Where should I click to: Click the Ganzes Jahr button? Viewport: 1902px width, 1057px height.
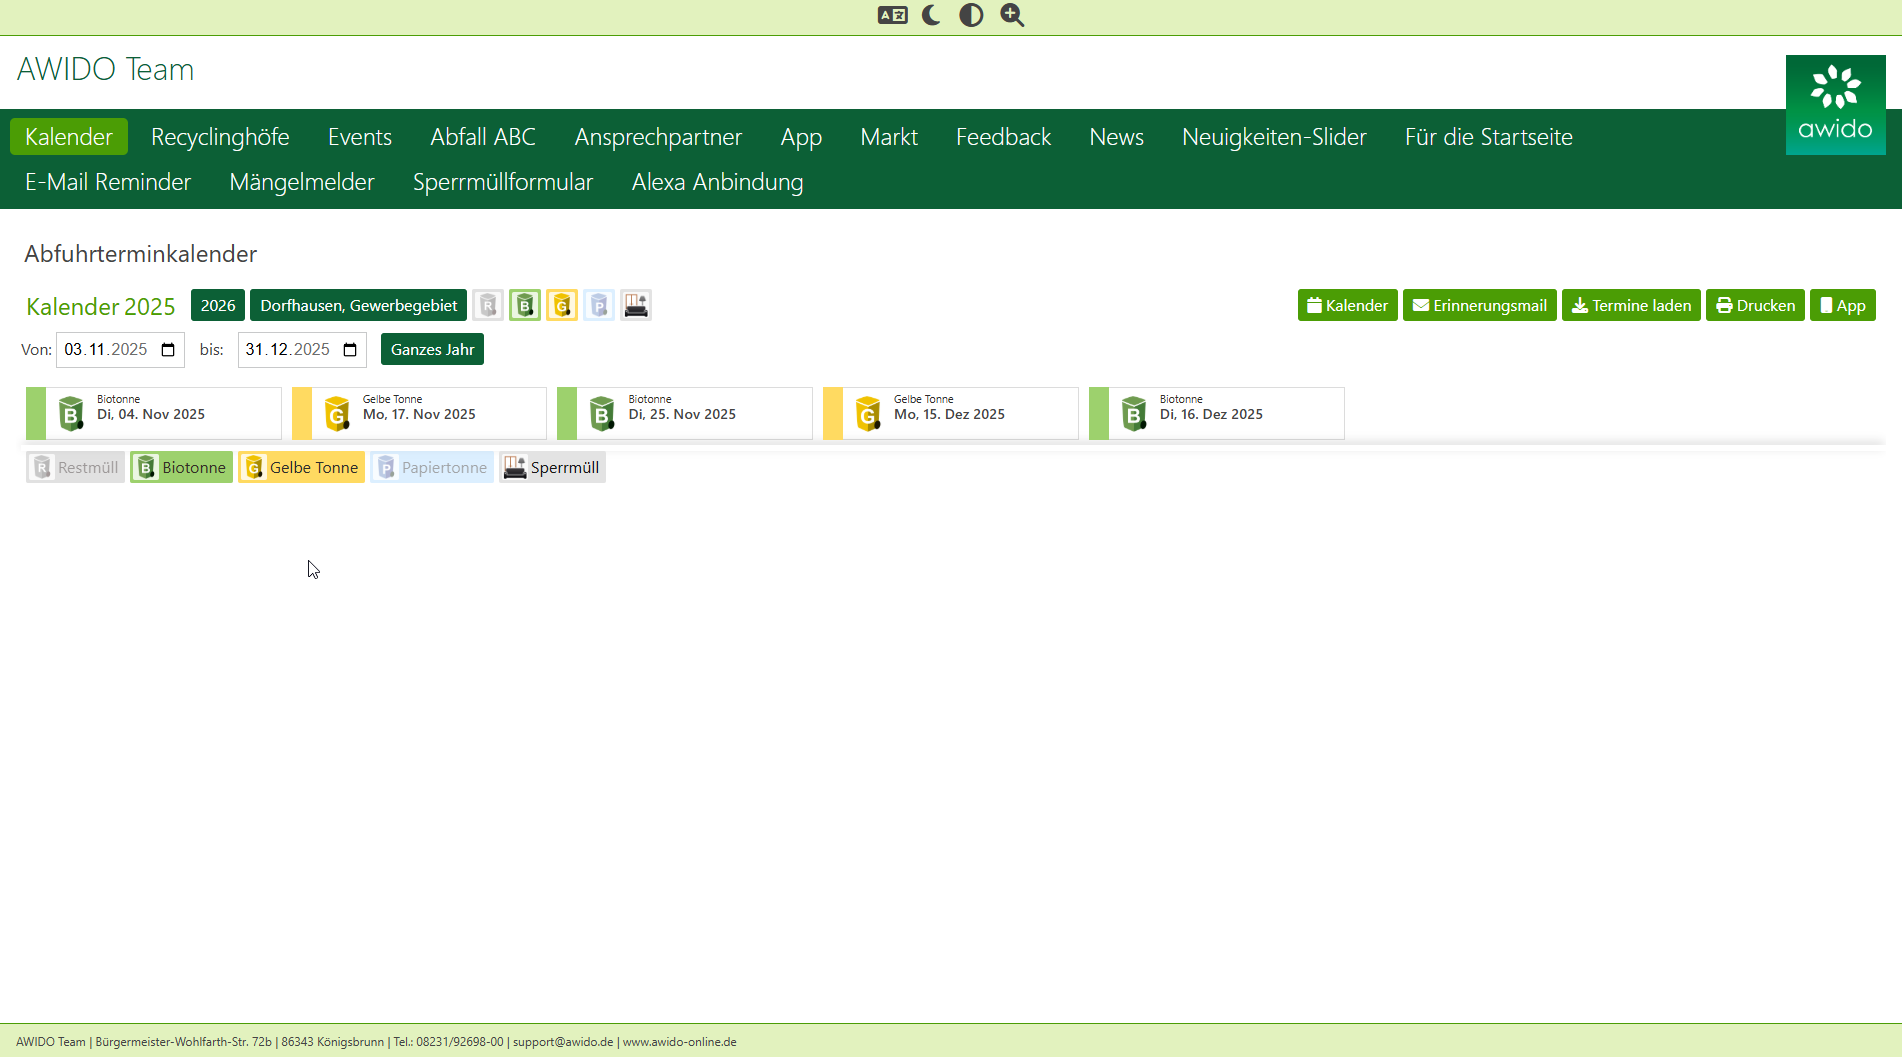click(x=432, y=349)
